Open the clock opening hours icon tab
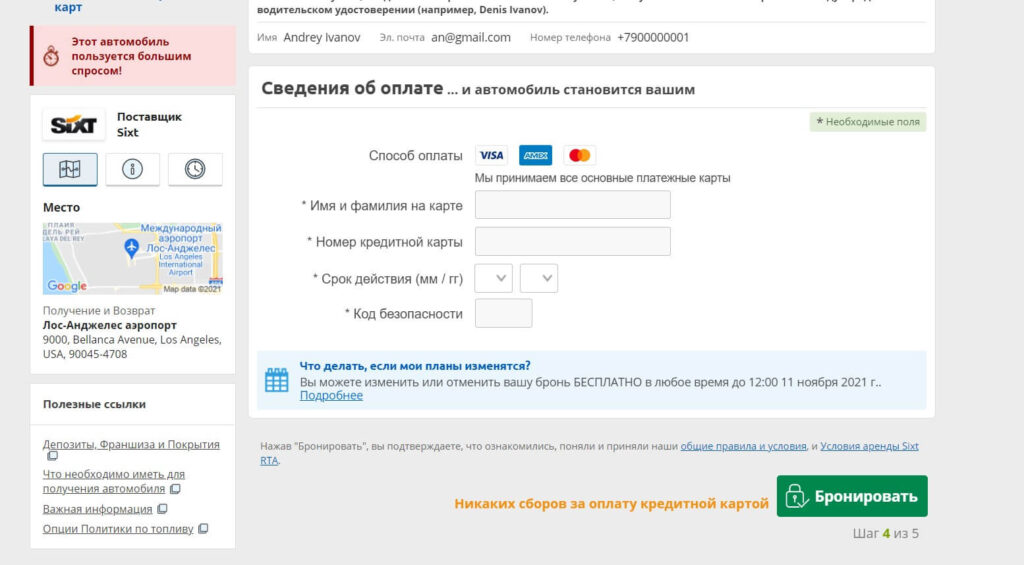The height and width of the screenshot is (565, 1024). (x=195, y=169)
